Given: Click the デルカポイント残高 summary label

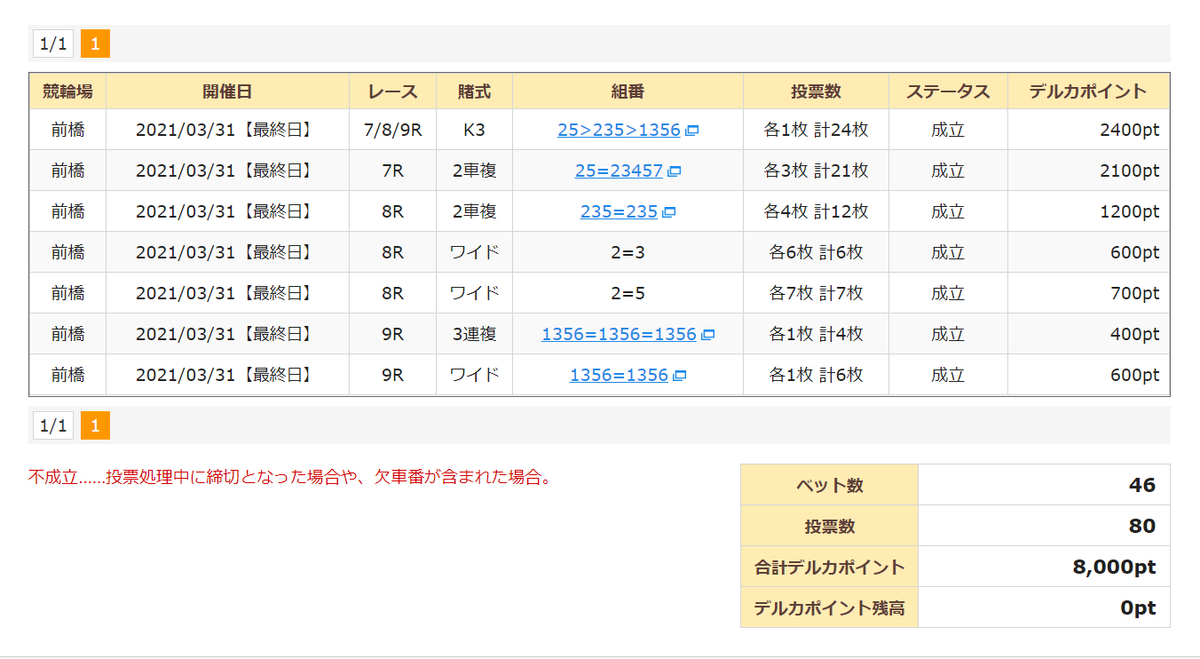Looking at the screenshot, I should [x=829, y=608].
